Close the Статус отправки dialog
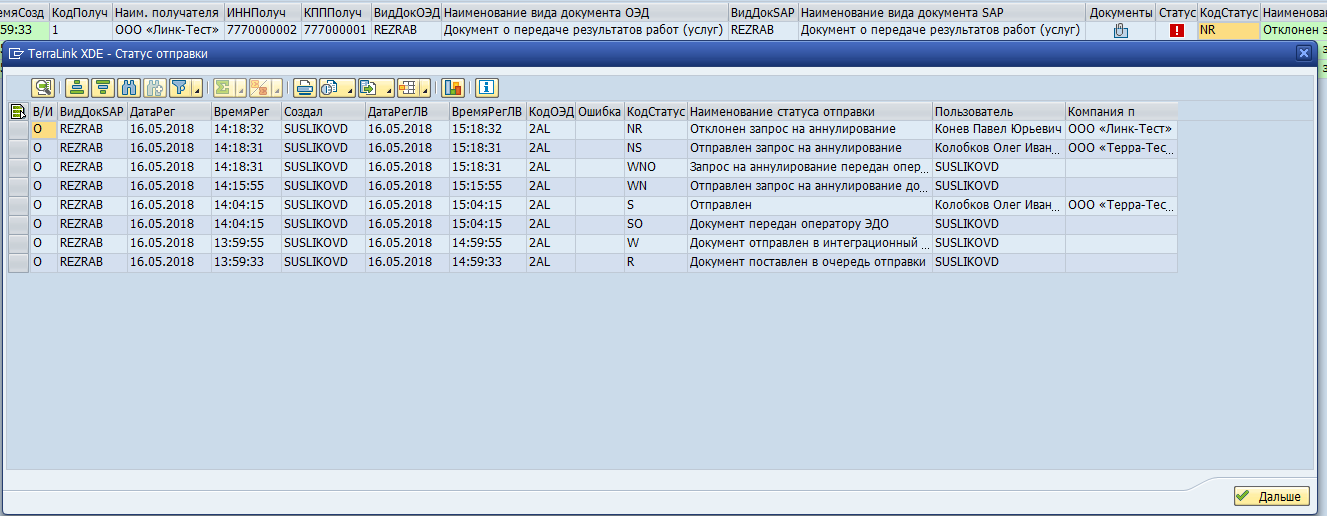The width and height of the screenshot is (1327, 516). (x=1303, y=53)
